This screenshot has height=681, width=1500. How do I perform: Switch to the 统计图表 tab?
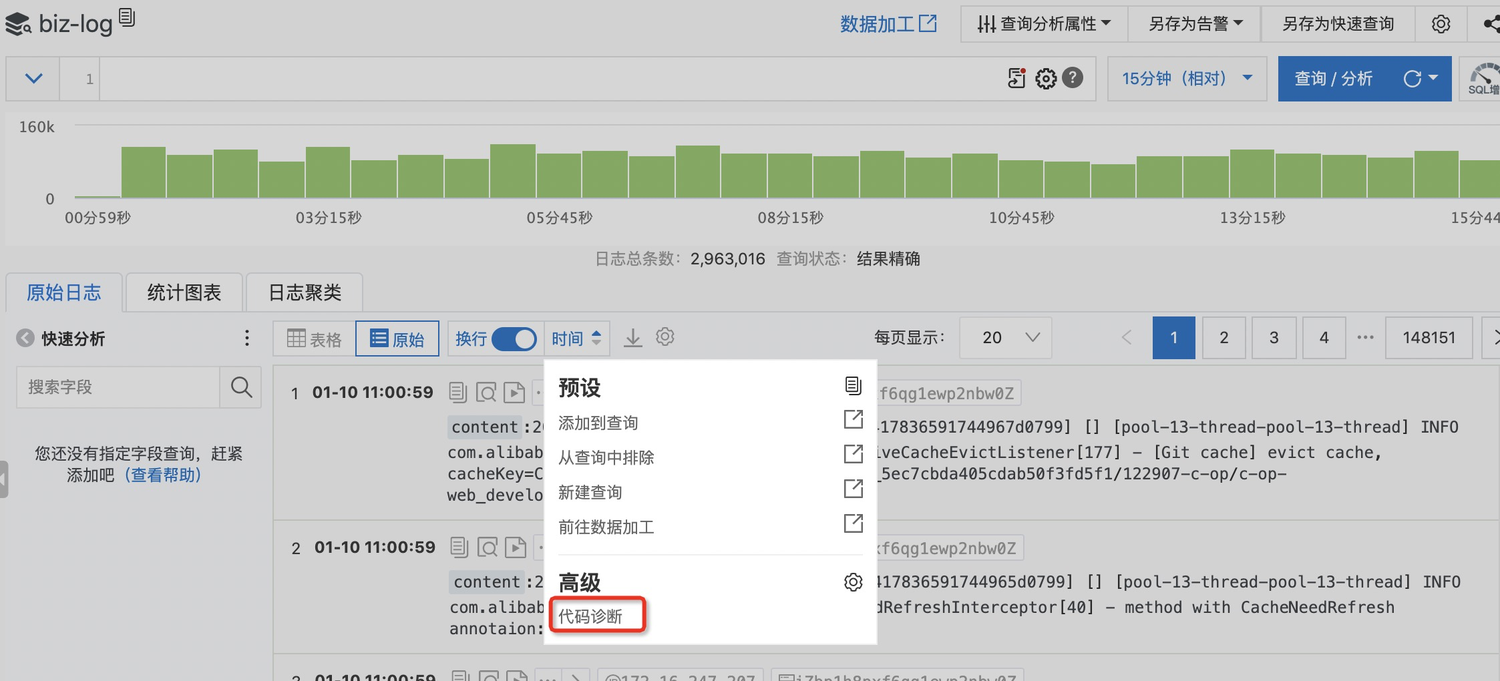point(184,292)
